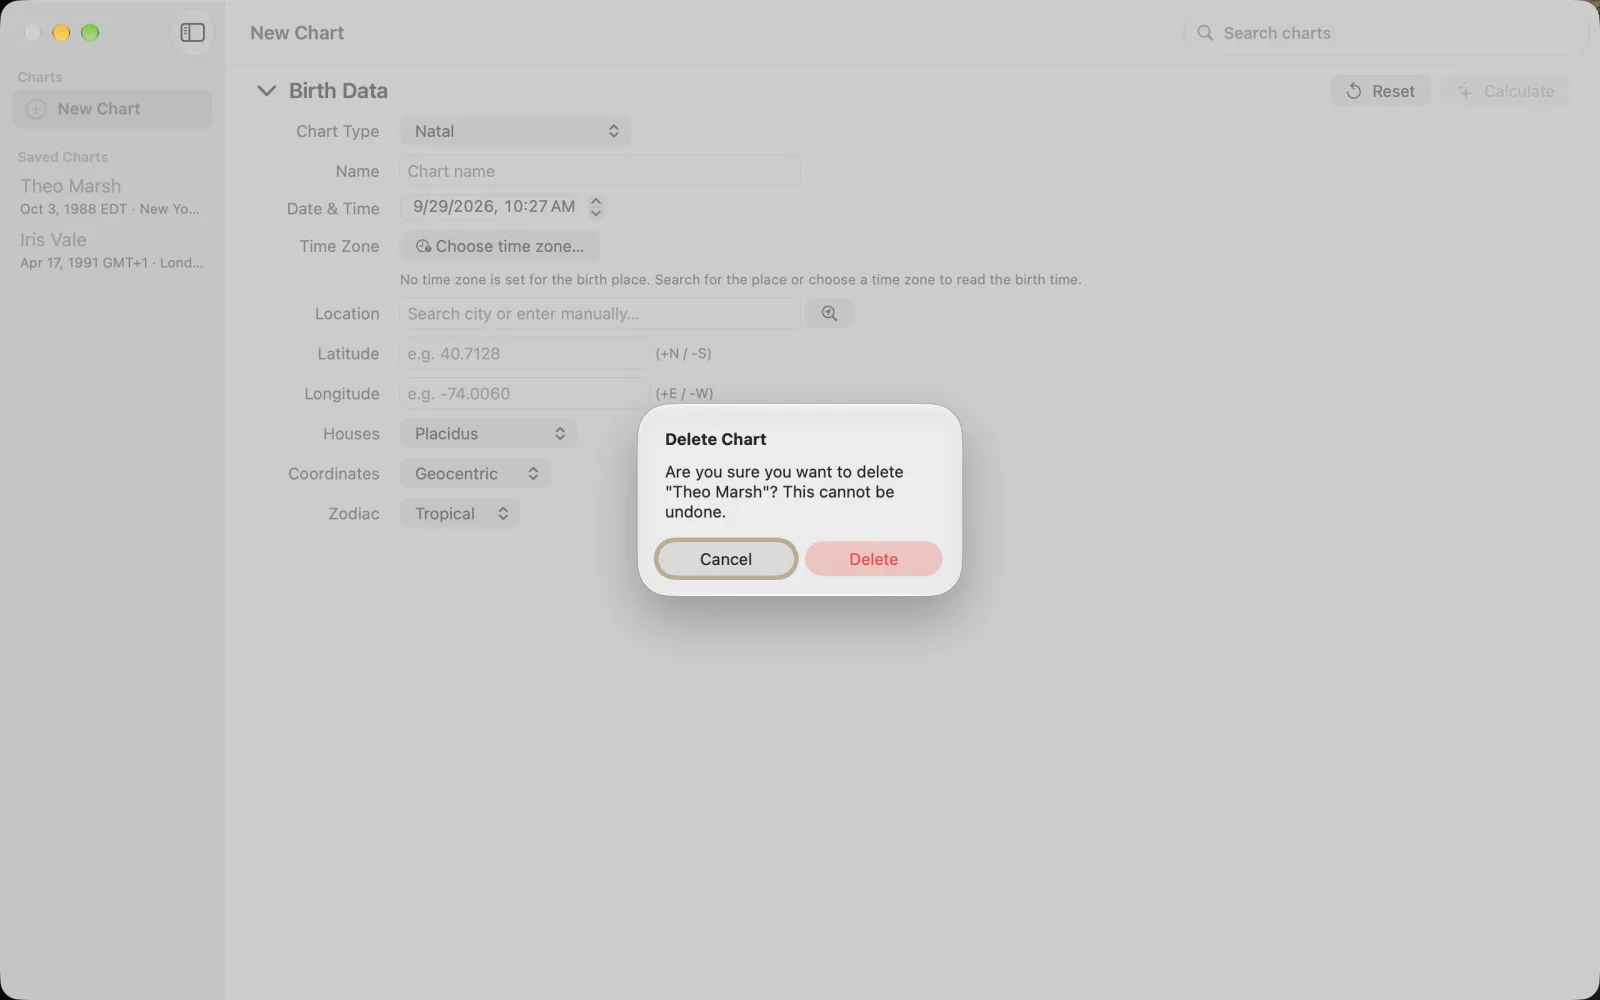This screenshot has height=1000, width=1600.
Task: Collapse the Birth Data section
Action: 266,91
